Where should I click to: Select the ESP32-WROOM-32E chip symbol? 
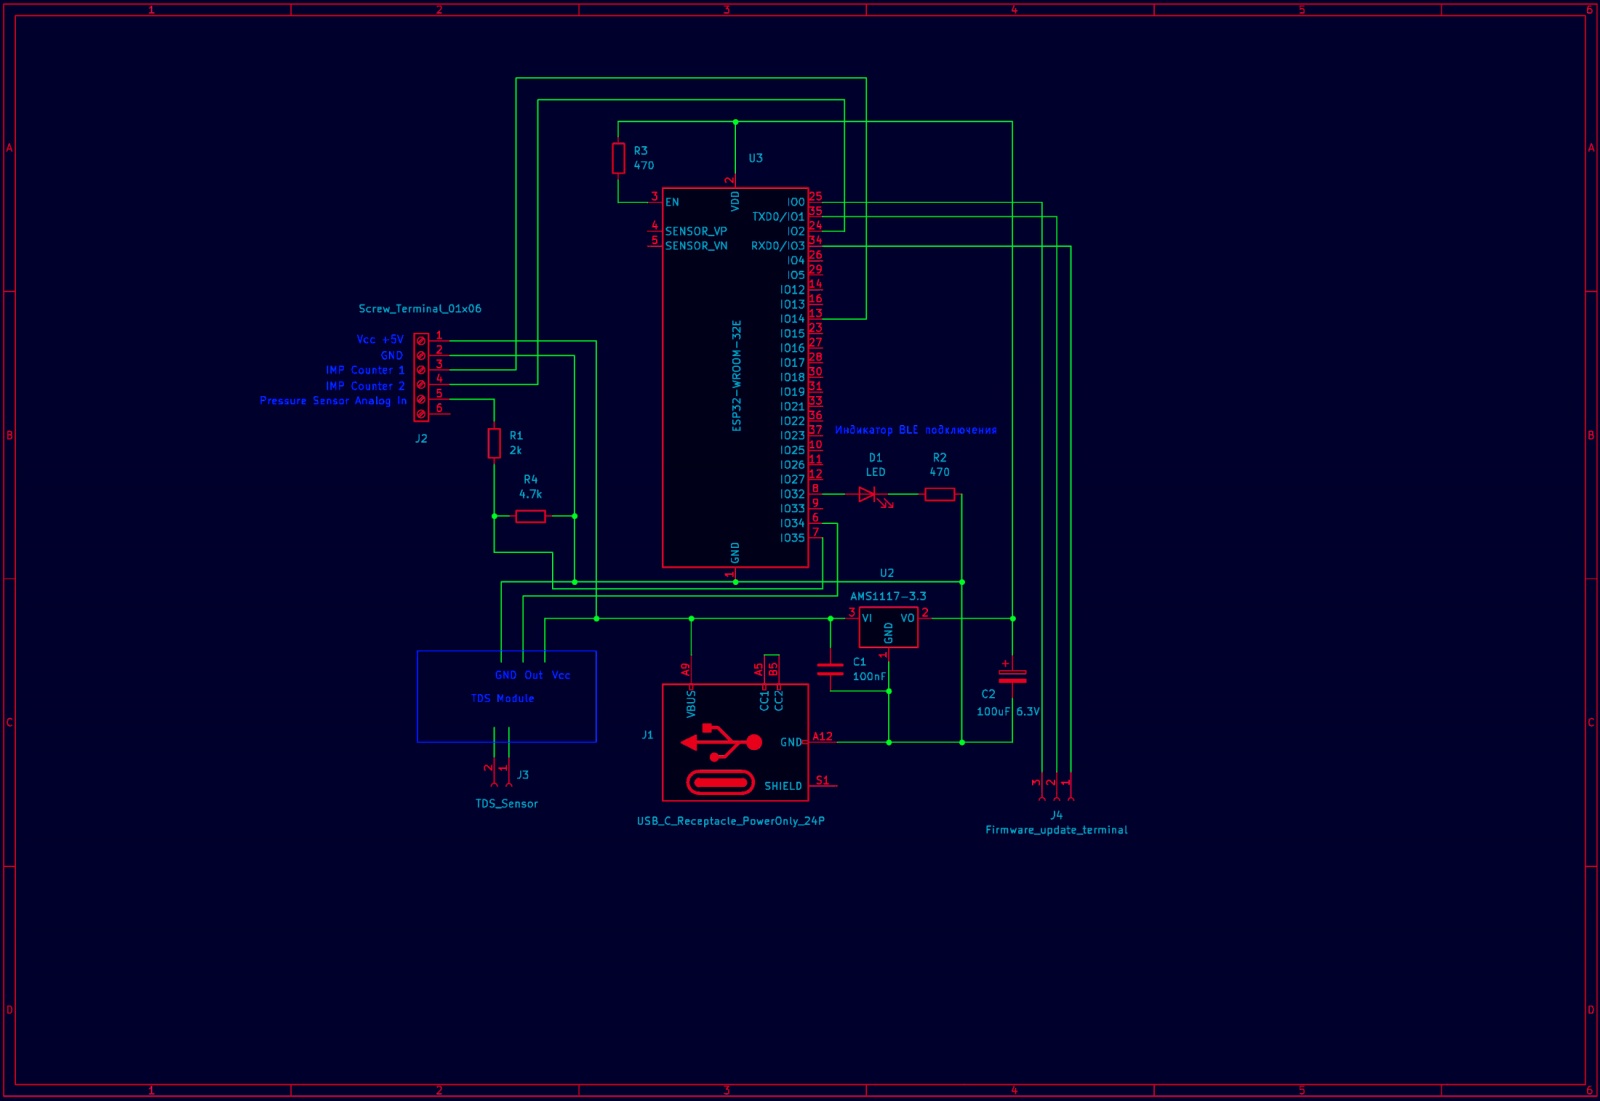pos(735,377)
